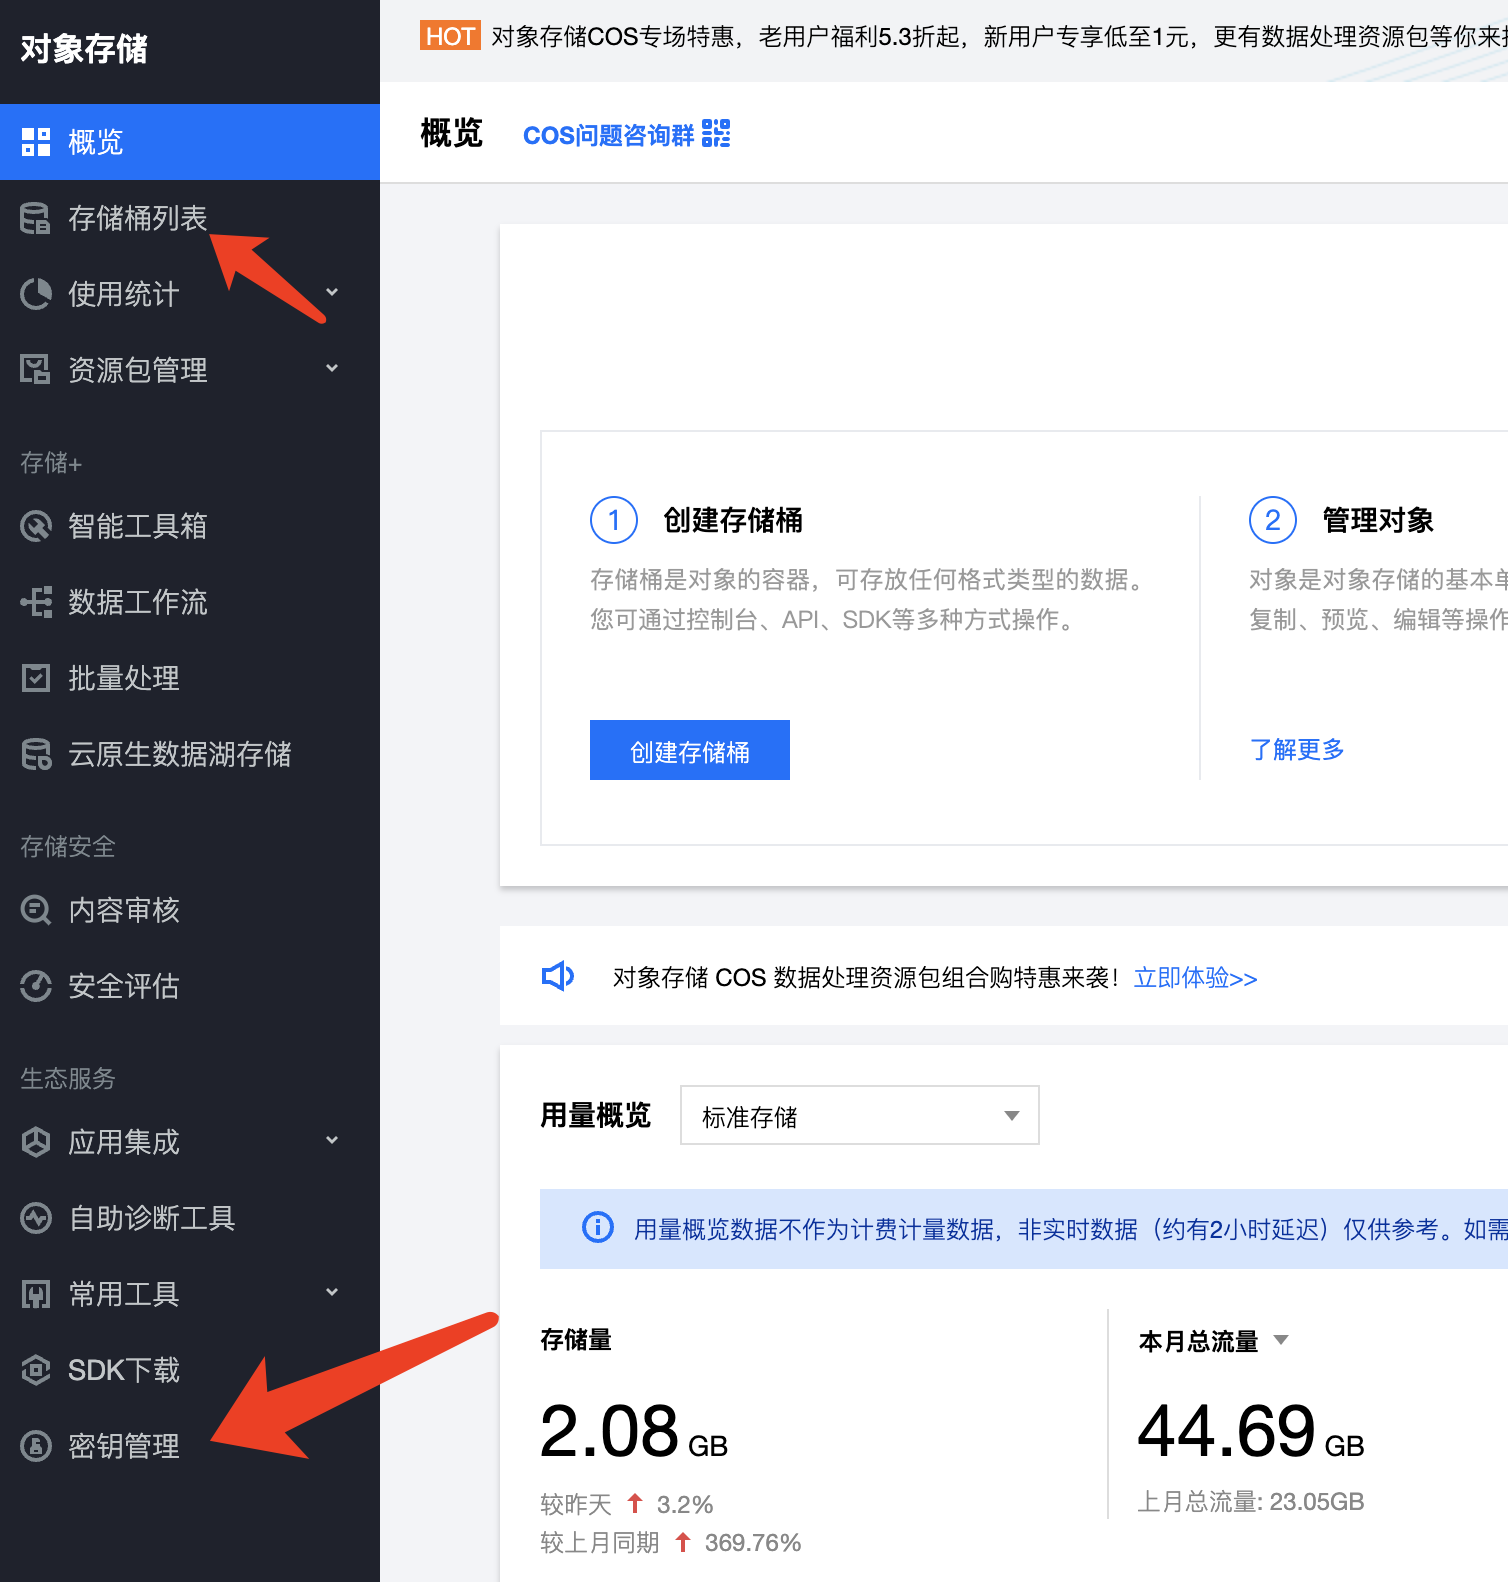1508x1582 pixels.
Task: Open the 立即体验>> promotion link
Action: coord(1195,977)
